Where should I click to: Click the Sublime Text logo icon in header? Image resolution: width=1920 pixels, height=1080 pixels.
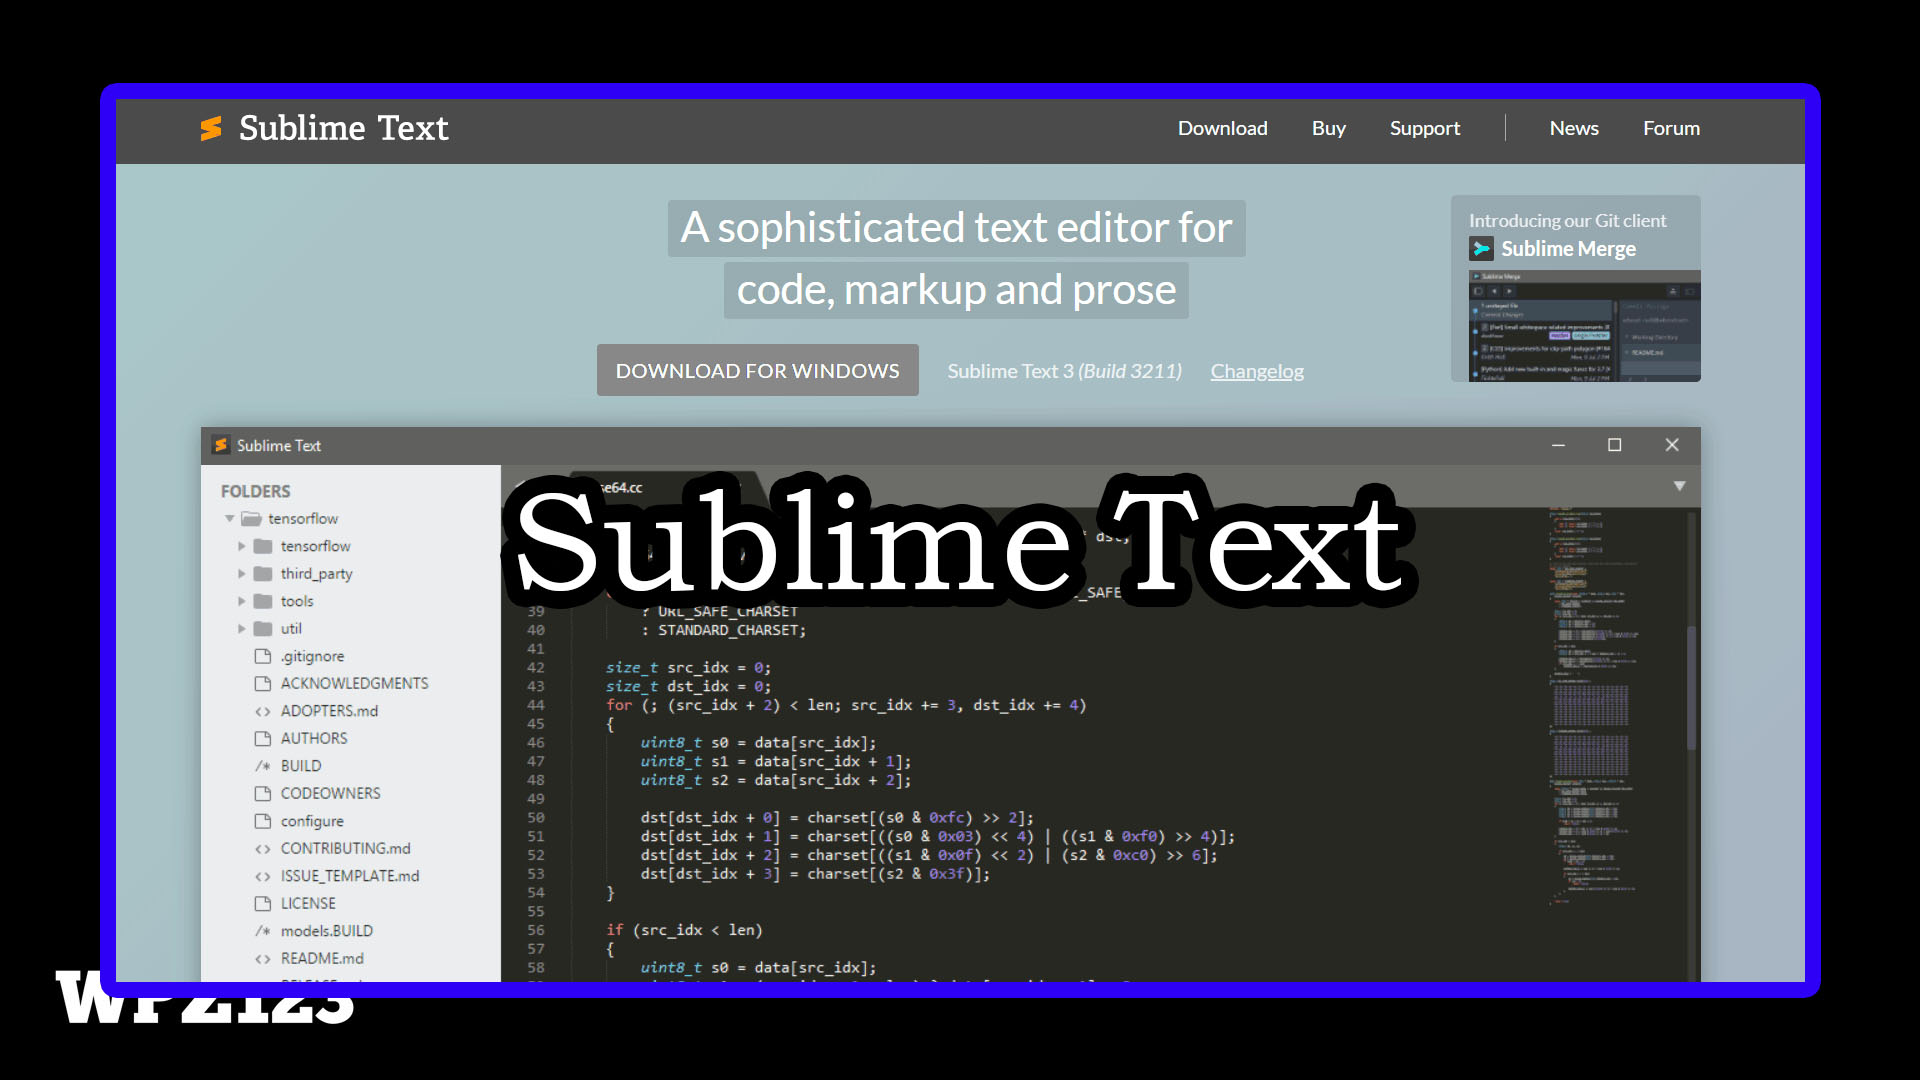tap(211, 128)
